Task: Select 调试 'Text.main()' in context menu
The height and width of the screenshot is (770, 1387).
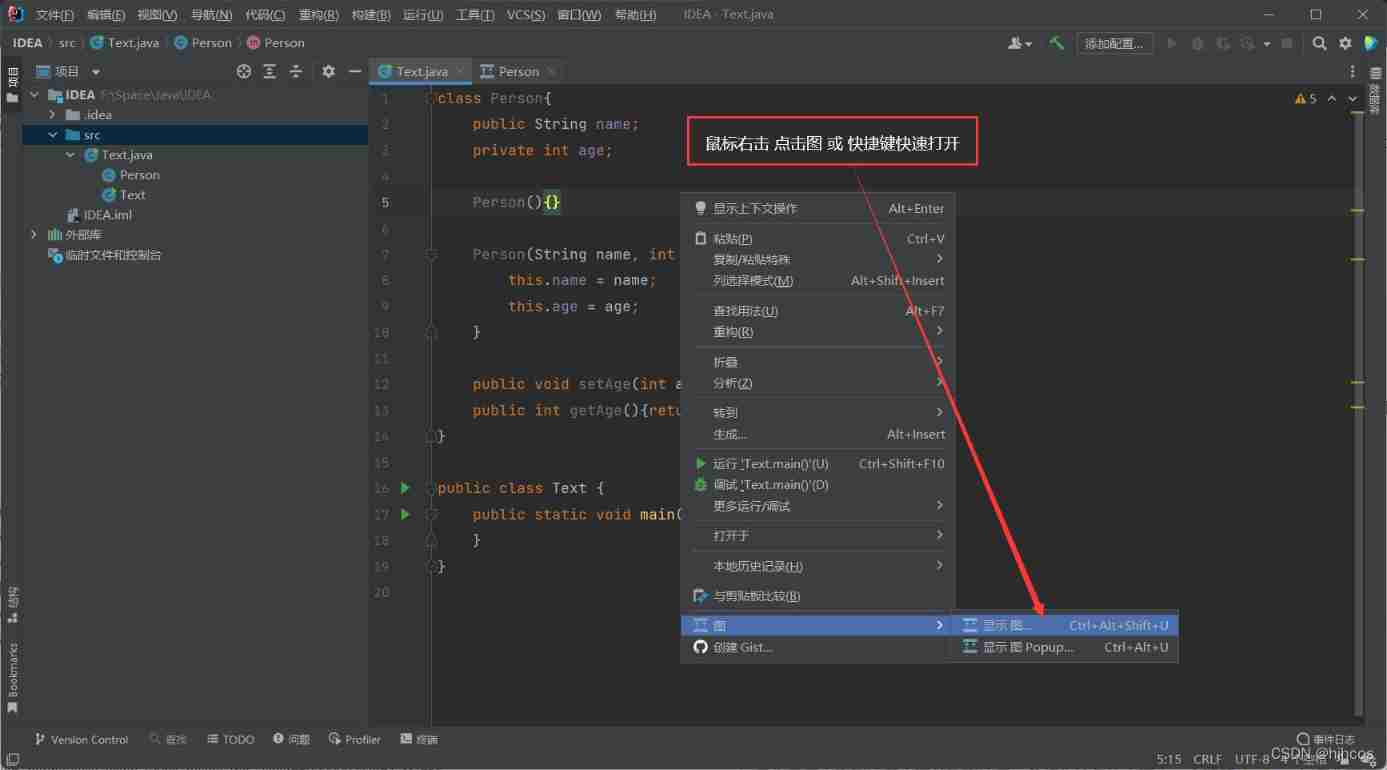Action: (x=818, y=485)
